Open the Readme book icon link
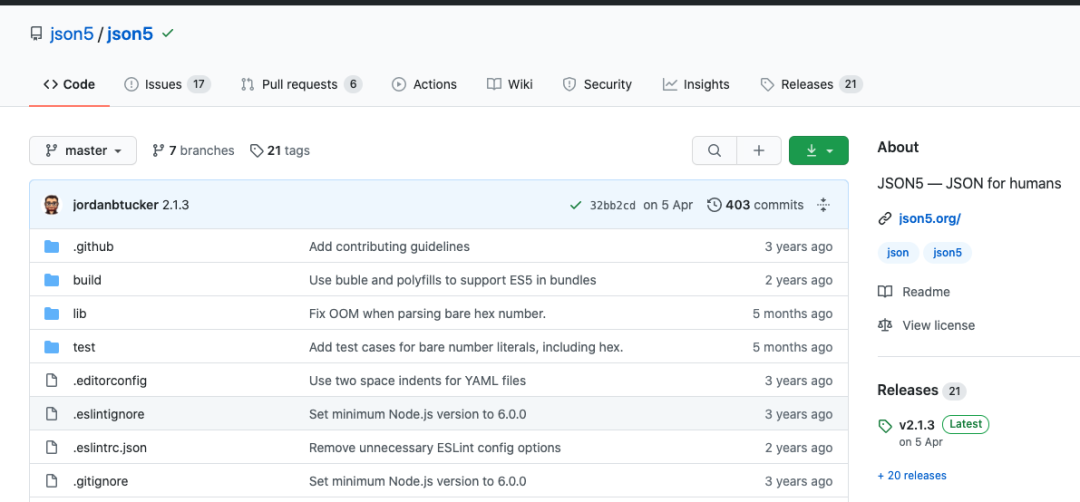The width and height of the screenshot is (1080, 502). pos(885,292)
